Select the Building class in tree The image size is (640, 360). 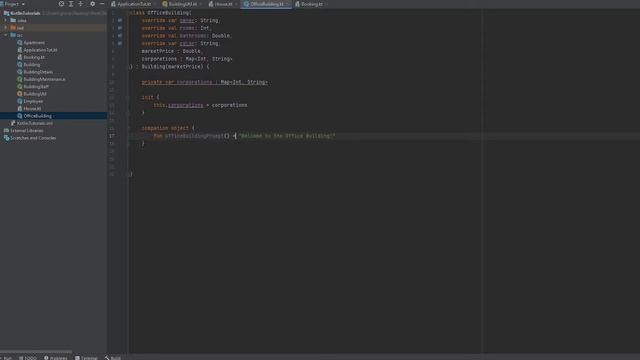point(32,64)
